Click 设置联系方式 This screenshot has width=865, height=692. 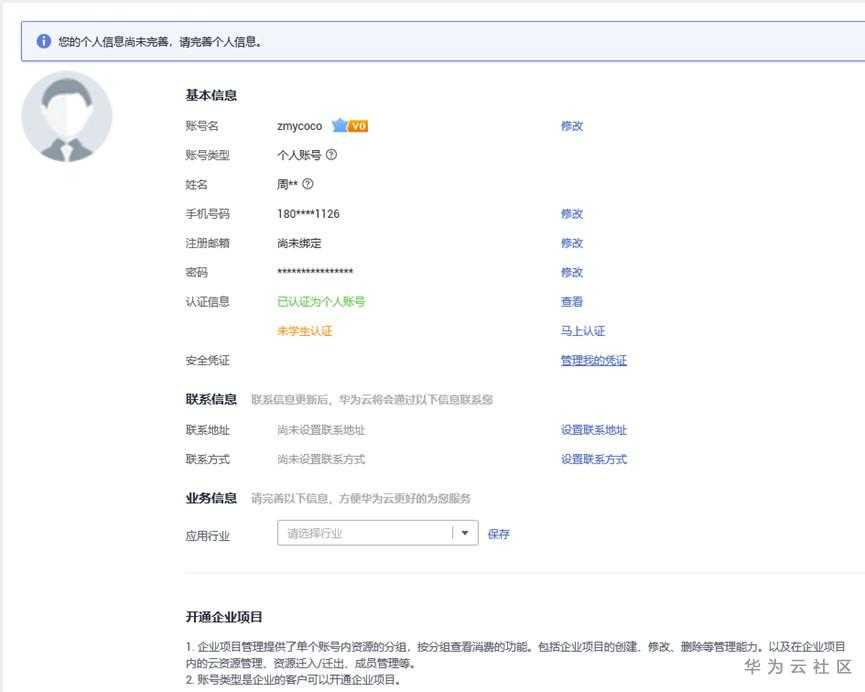point(594,459)
